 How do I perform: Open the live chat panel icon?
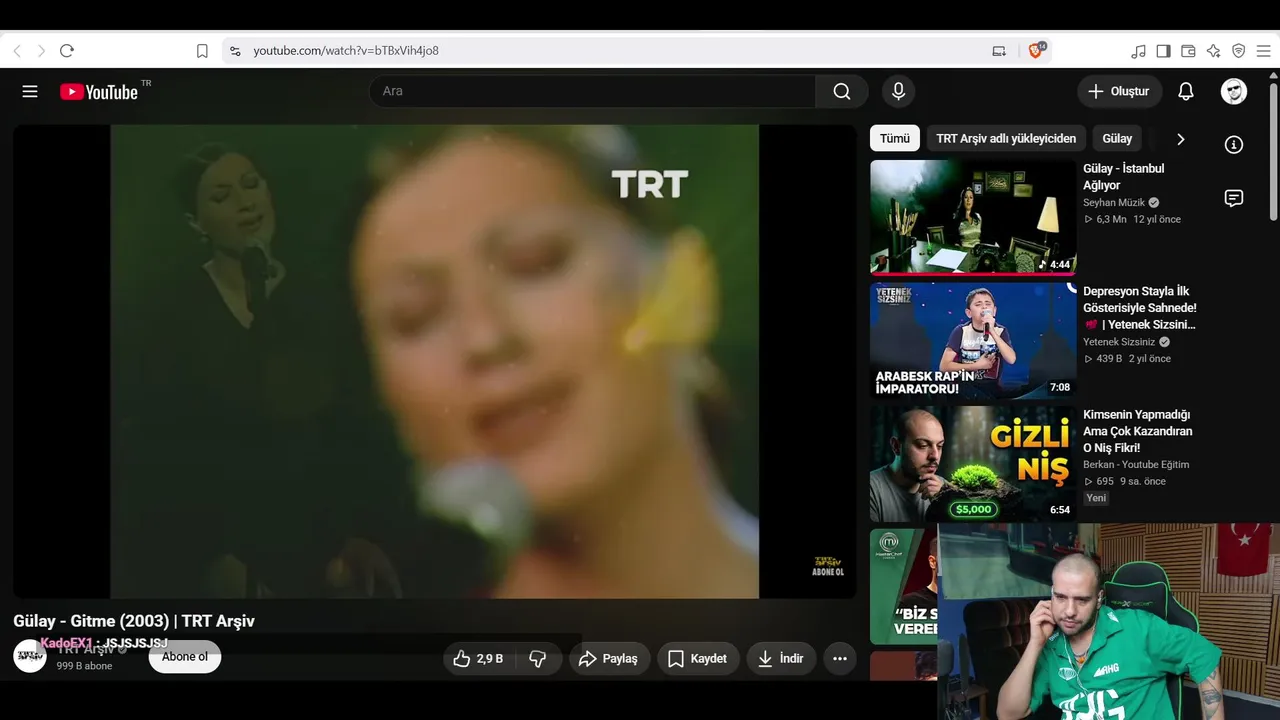click(1234, 198)
